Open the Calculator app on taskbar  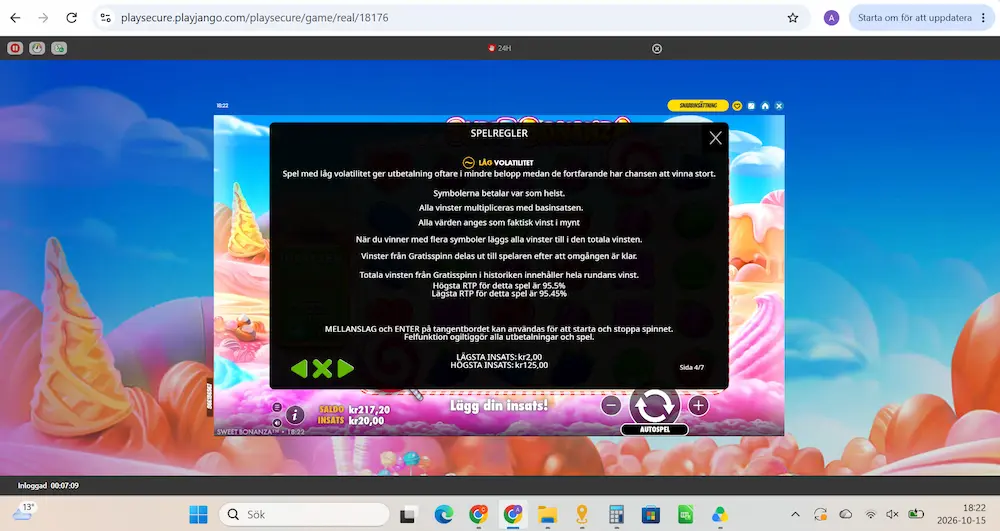(616, 514)
